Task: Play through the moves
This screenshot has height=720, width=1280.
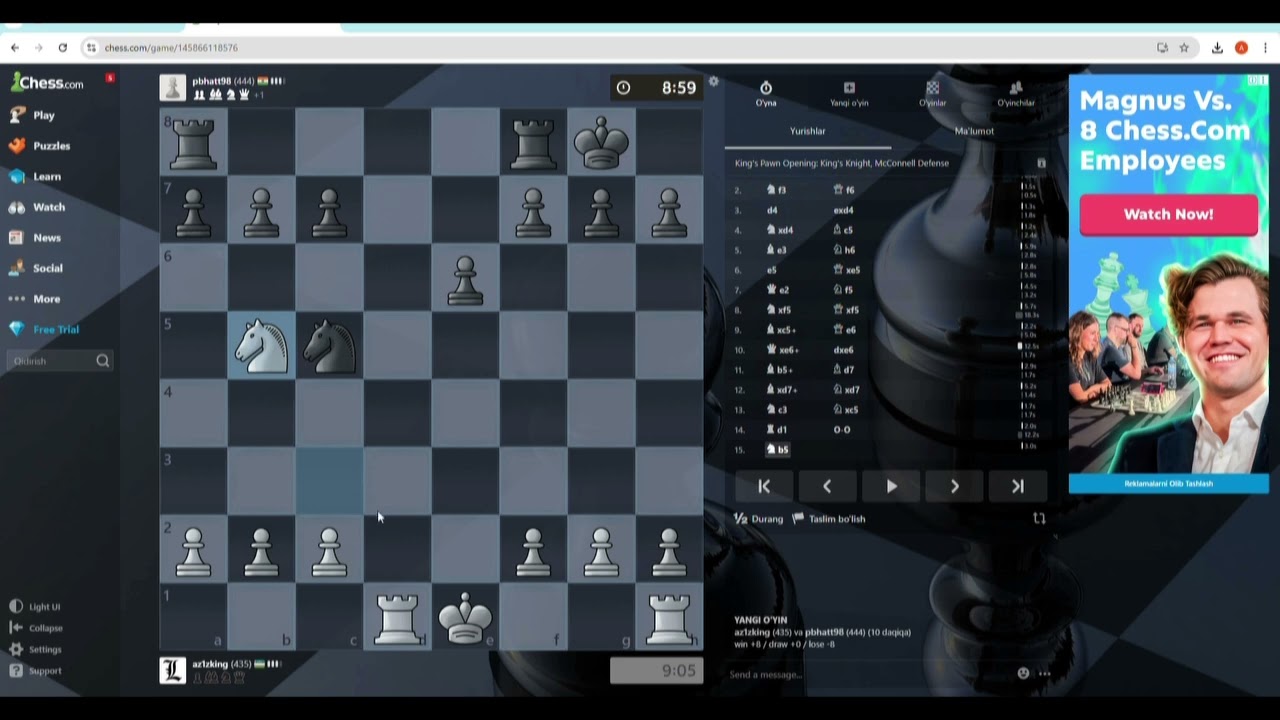Action: click(891, 486)
